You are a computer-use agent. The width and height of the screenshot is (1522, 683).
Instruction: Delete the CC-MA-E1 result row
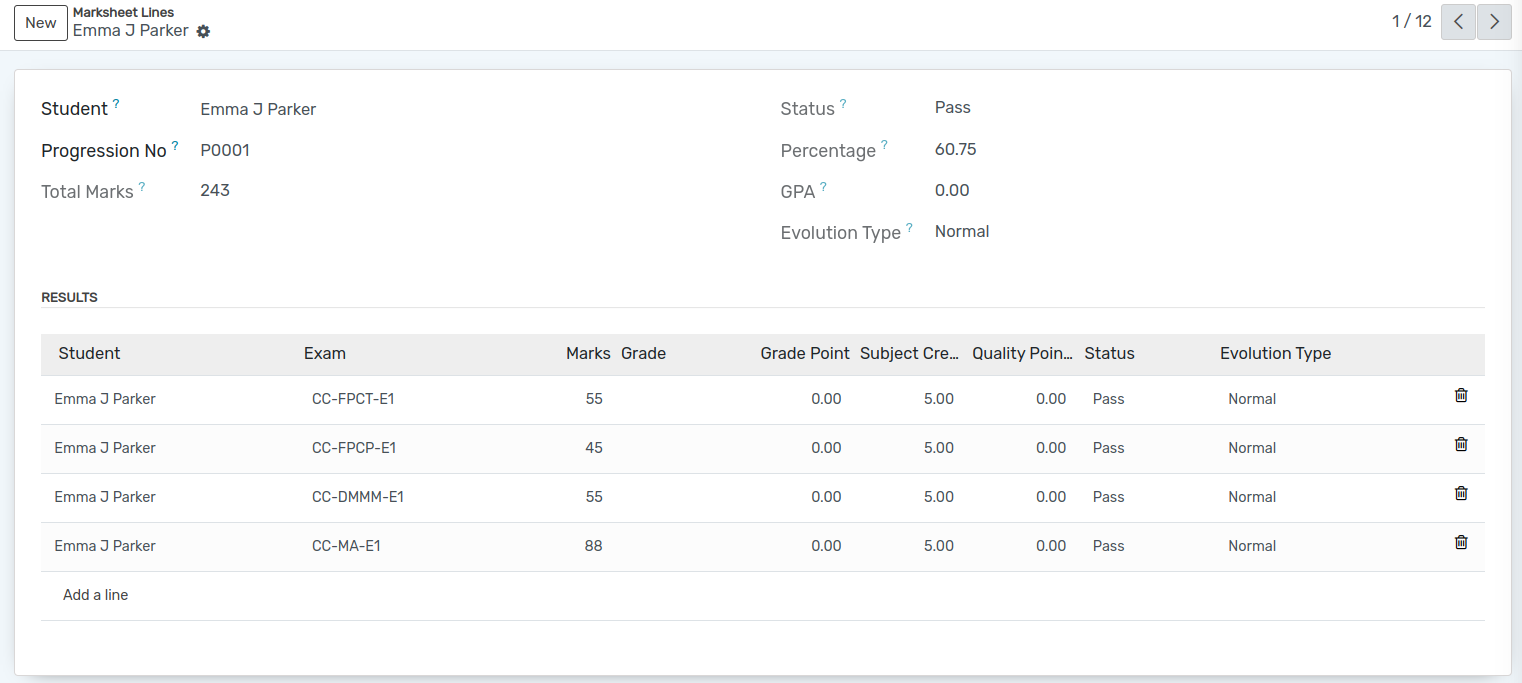[1461, 543]
